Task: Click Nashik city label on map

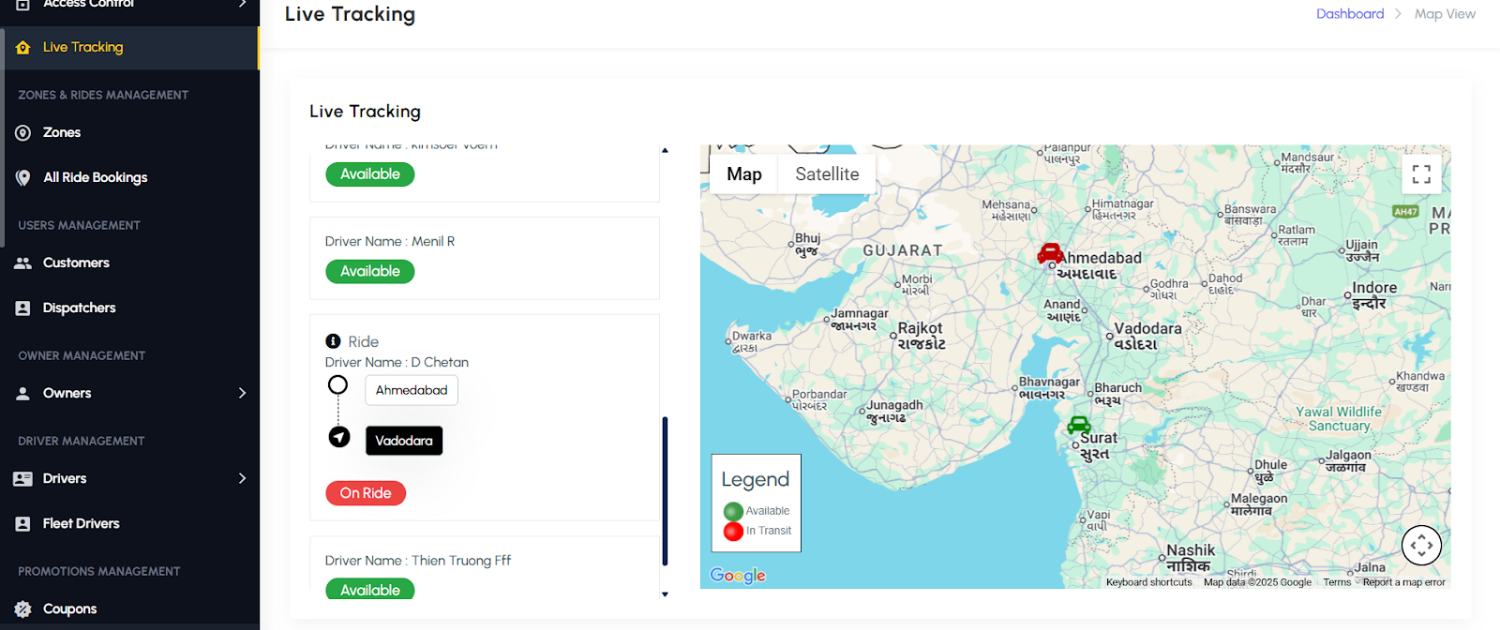Action: click(x=1190, y=557)
